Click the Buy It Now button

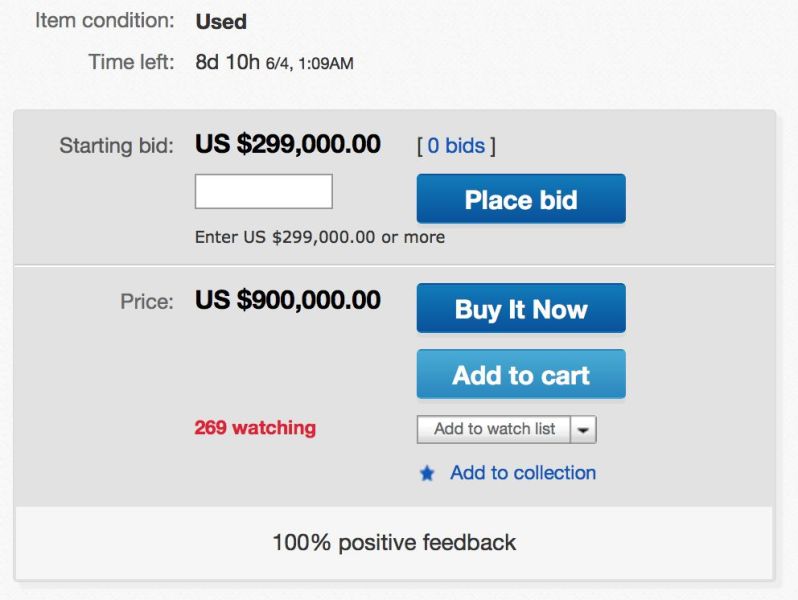point(521,309)
